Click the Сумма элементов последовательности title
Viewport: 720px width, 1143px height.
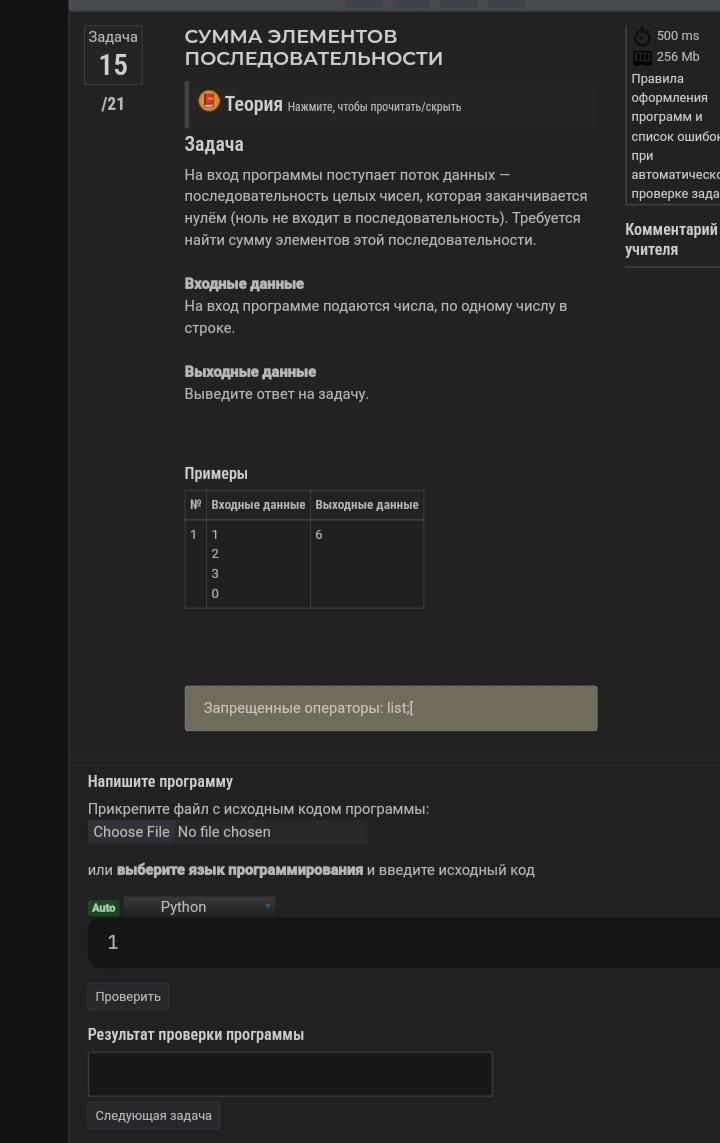(x=313, y=47)
